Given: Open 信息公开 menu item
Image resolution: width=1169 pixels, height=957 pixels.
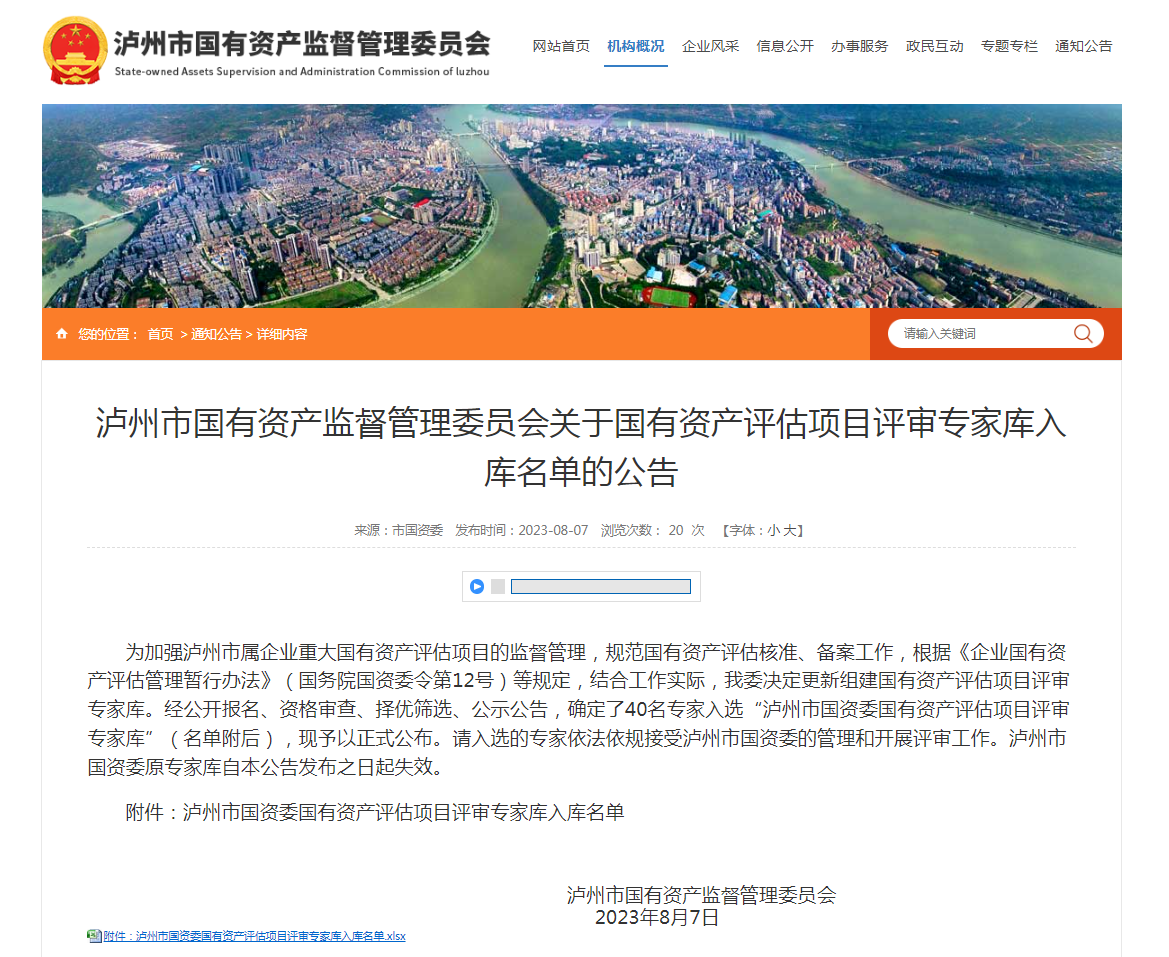Looking at the screenshot, I should 784,46.
